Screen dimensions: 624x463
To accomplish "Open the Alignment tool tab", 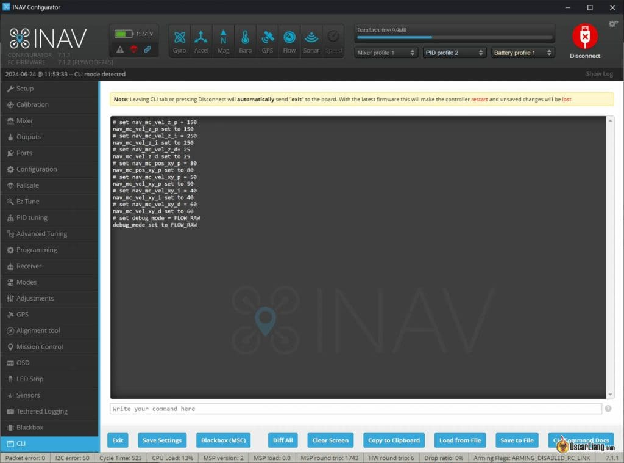I will pos(49,330).
